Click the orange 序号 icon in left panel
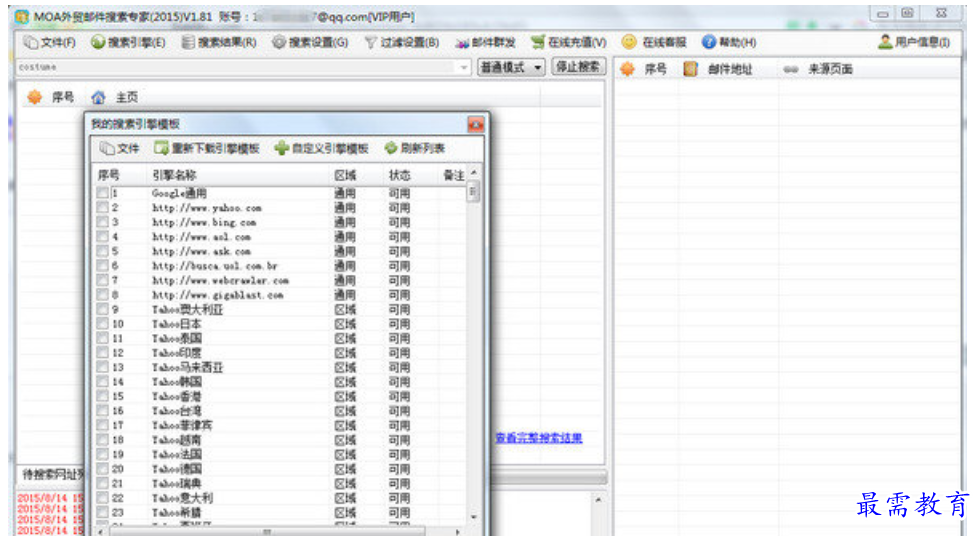 click(34, 97)
